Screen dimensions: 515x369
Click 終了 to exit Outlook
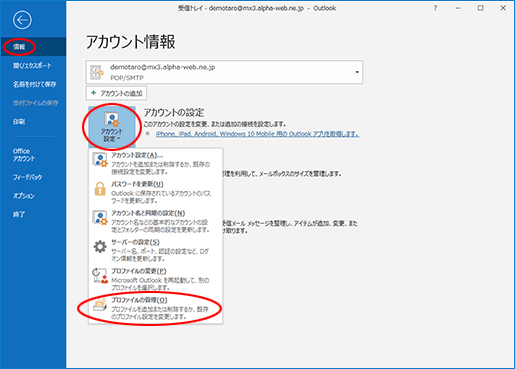[x=33, y=214]
